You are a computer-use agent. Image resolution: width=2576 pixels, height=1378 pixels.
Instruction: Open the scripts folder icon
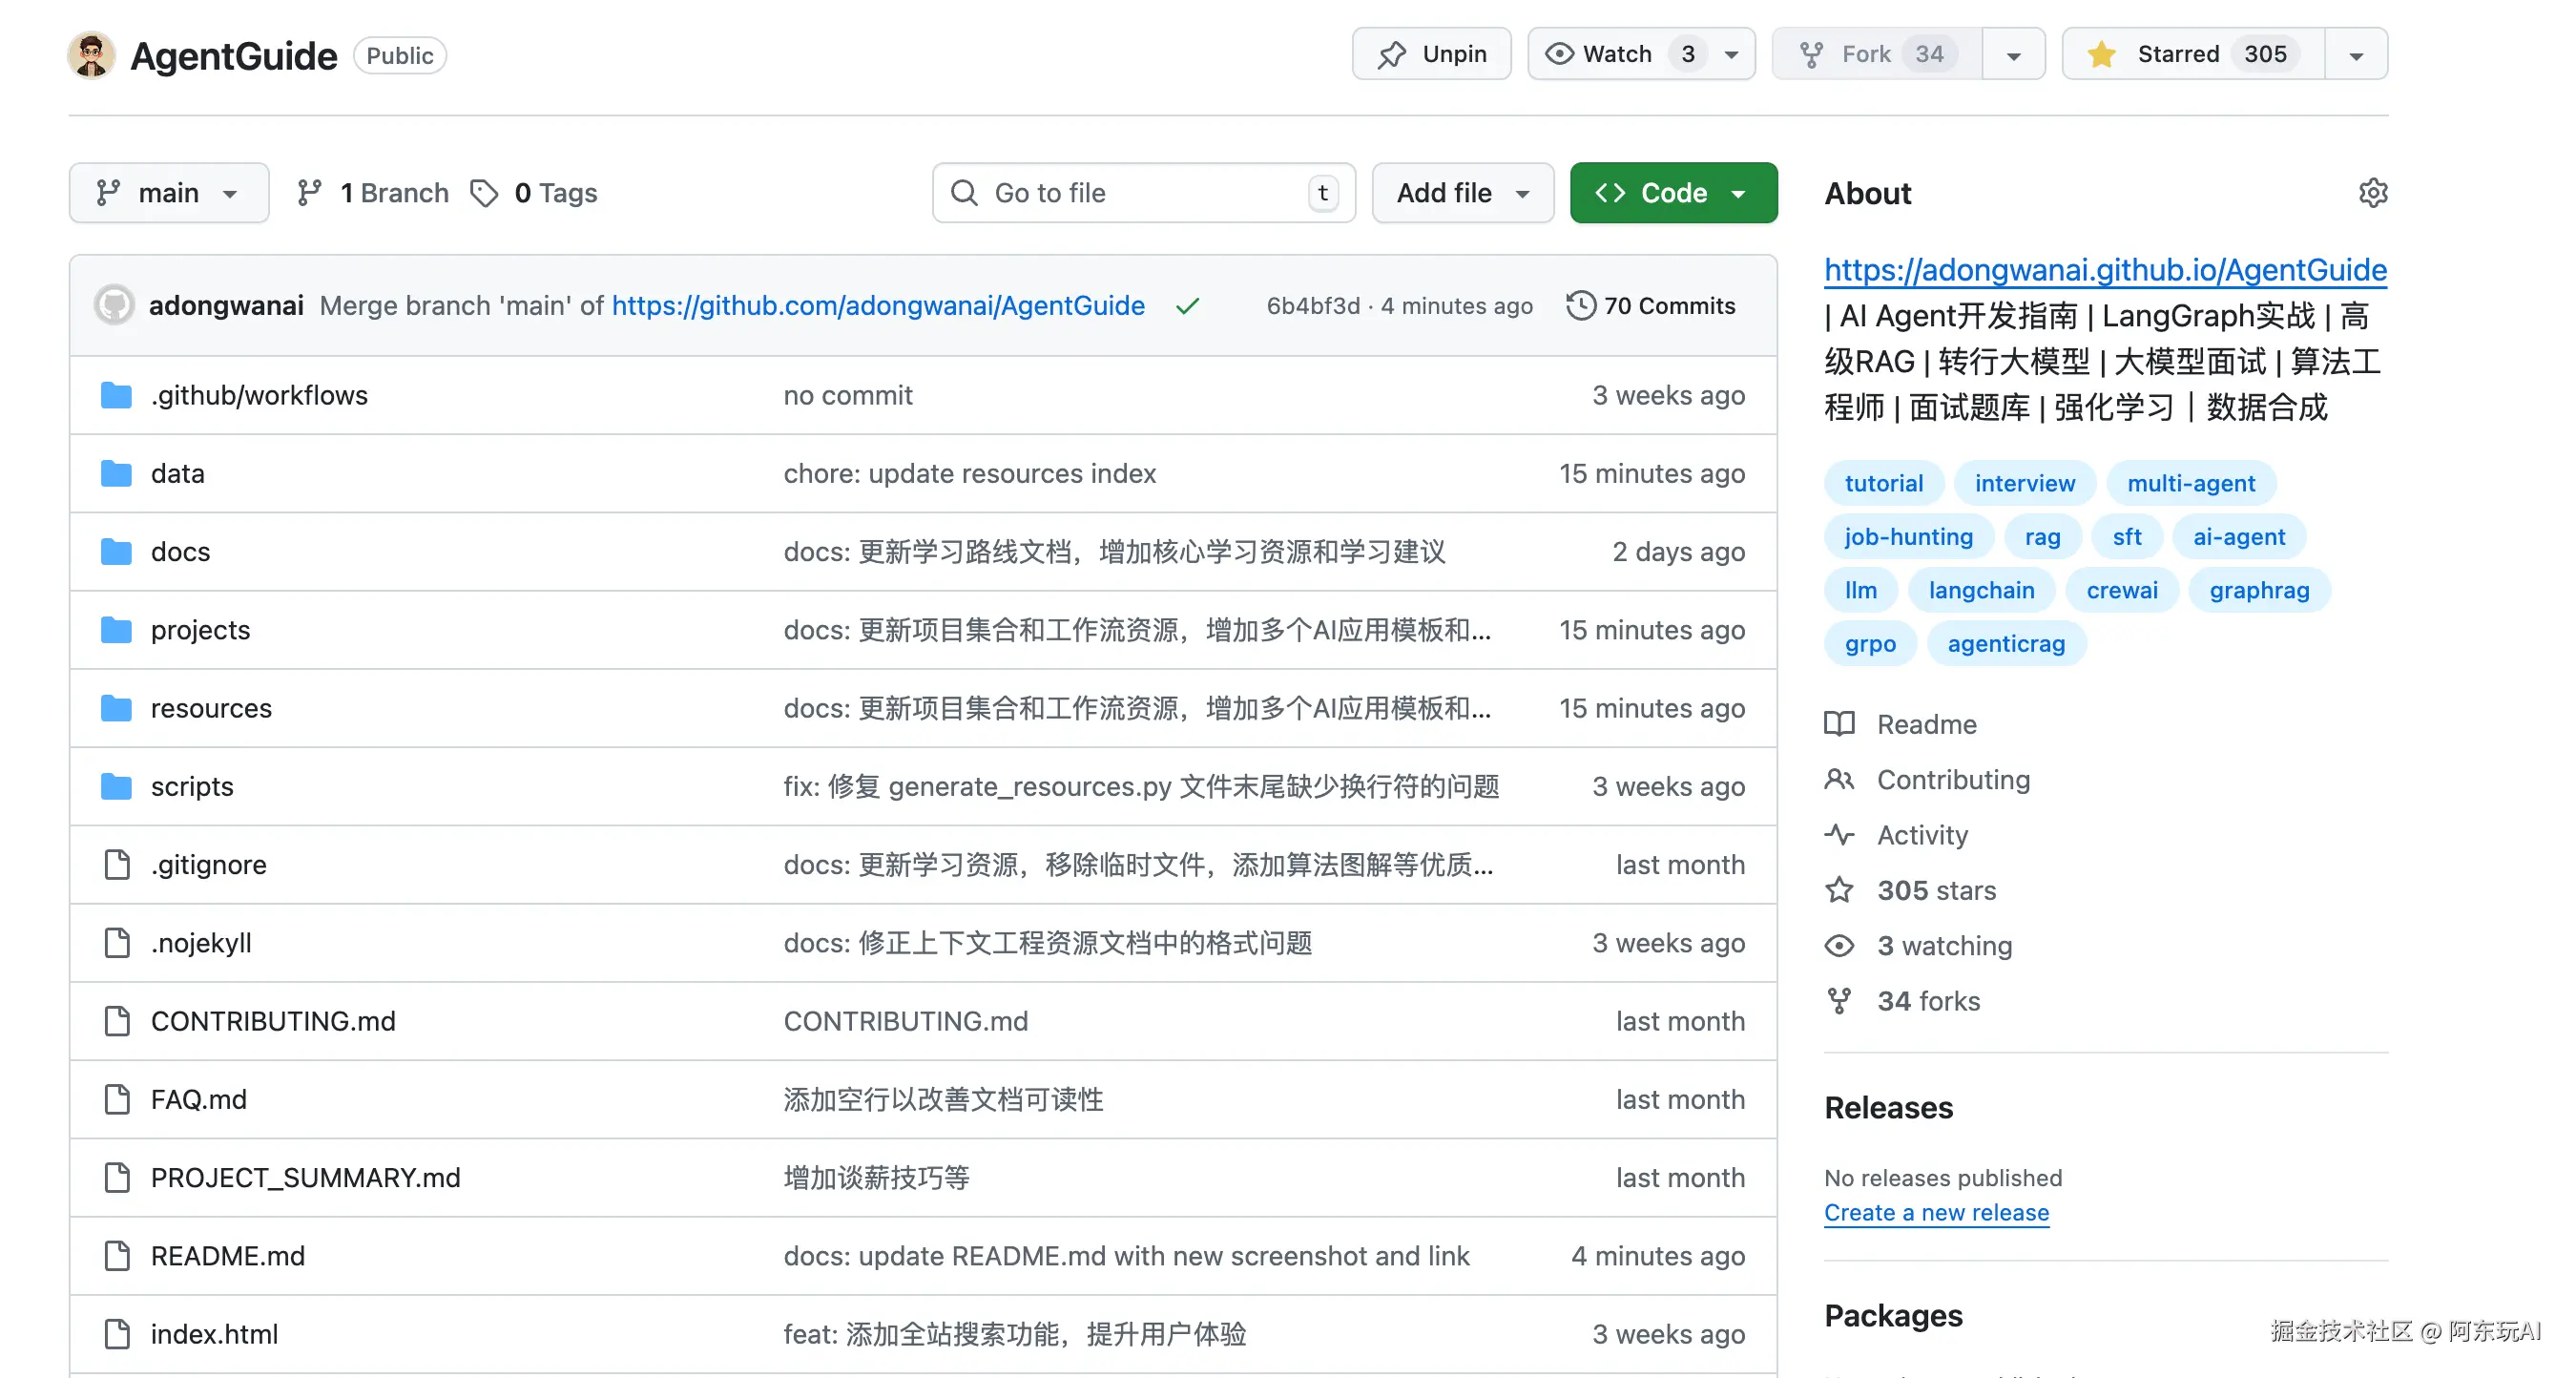(x=116, y=787)
